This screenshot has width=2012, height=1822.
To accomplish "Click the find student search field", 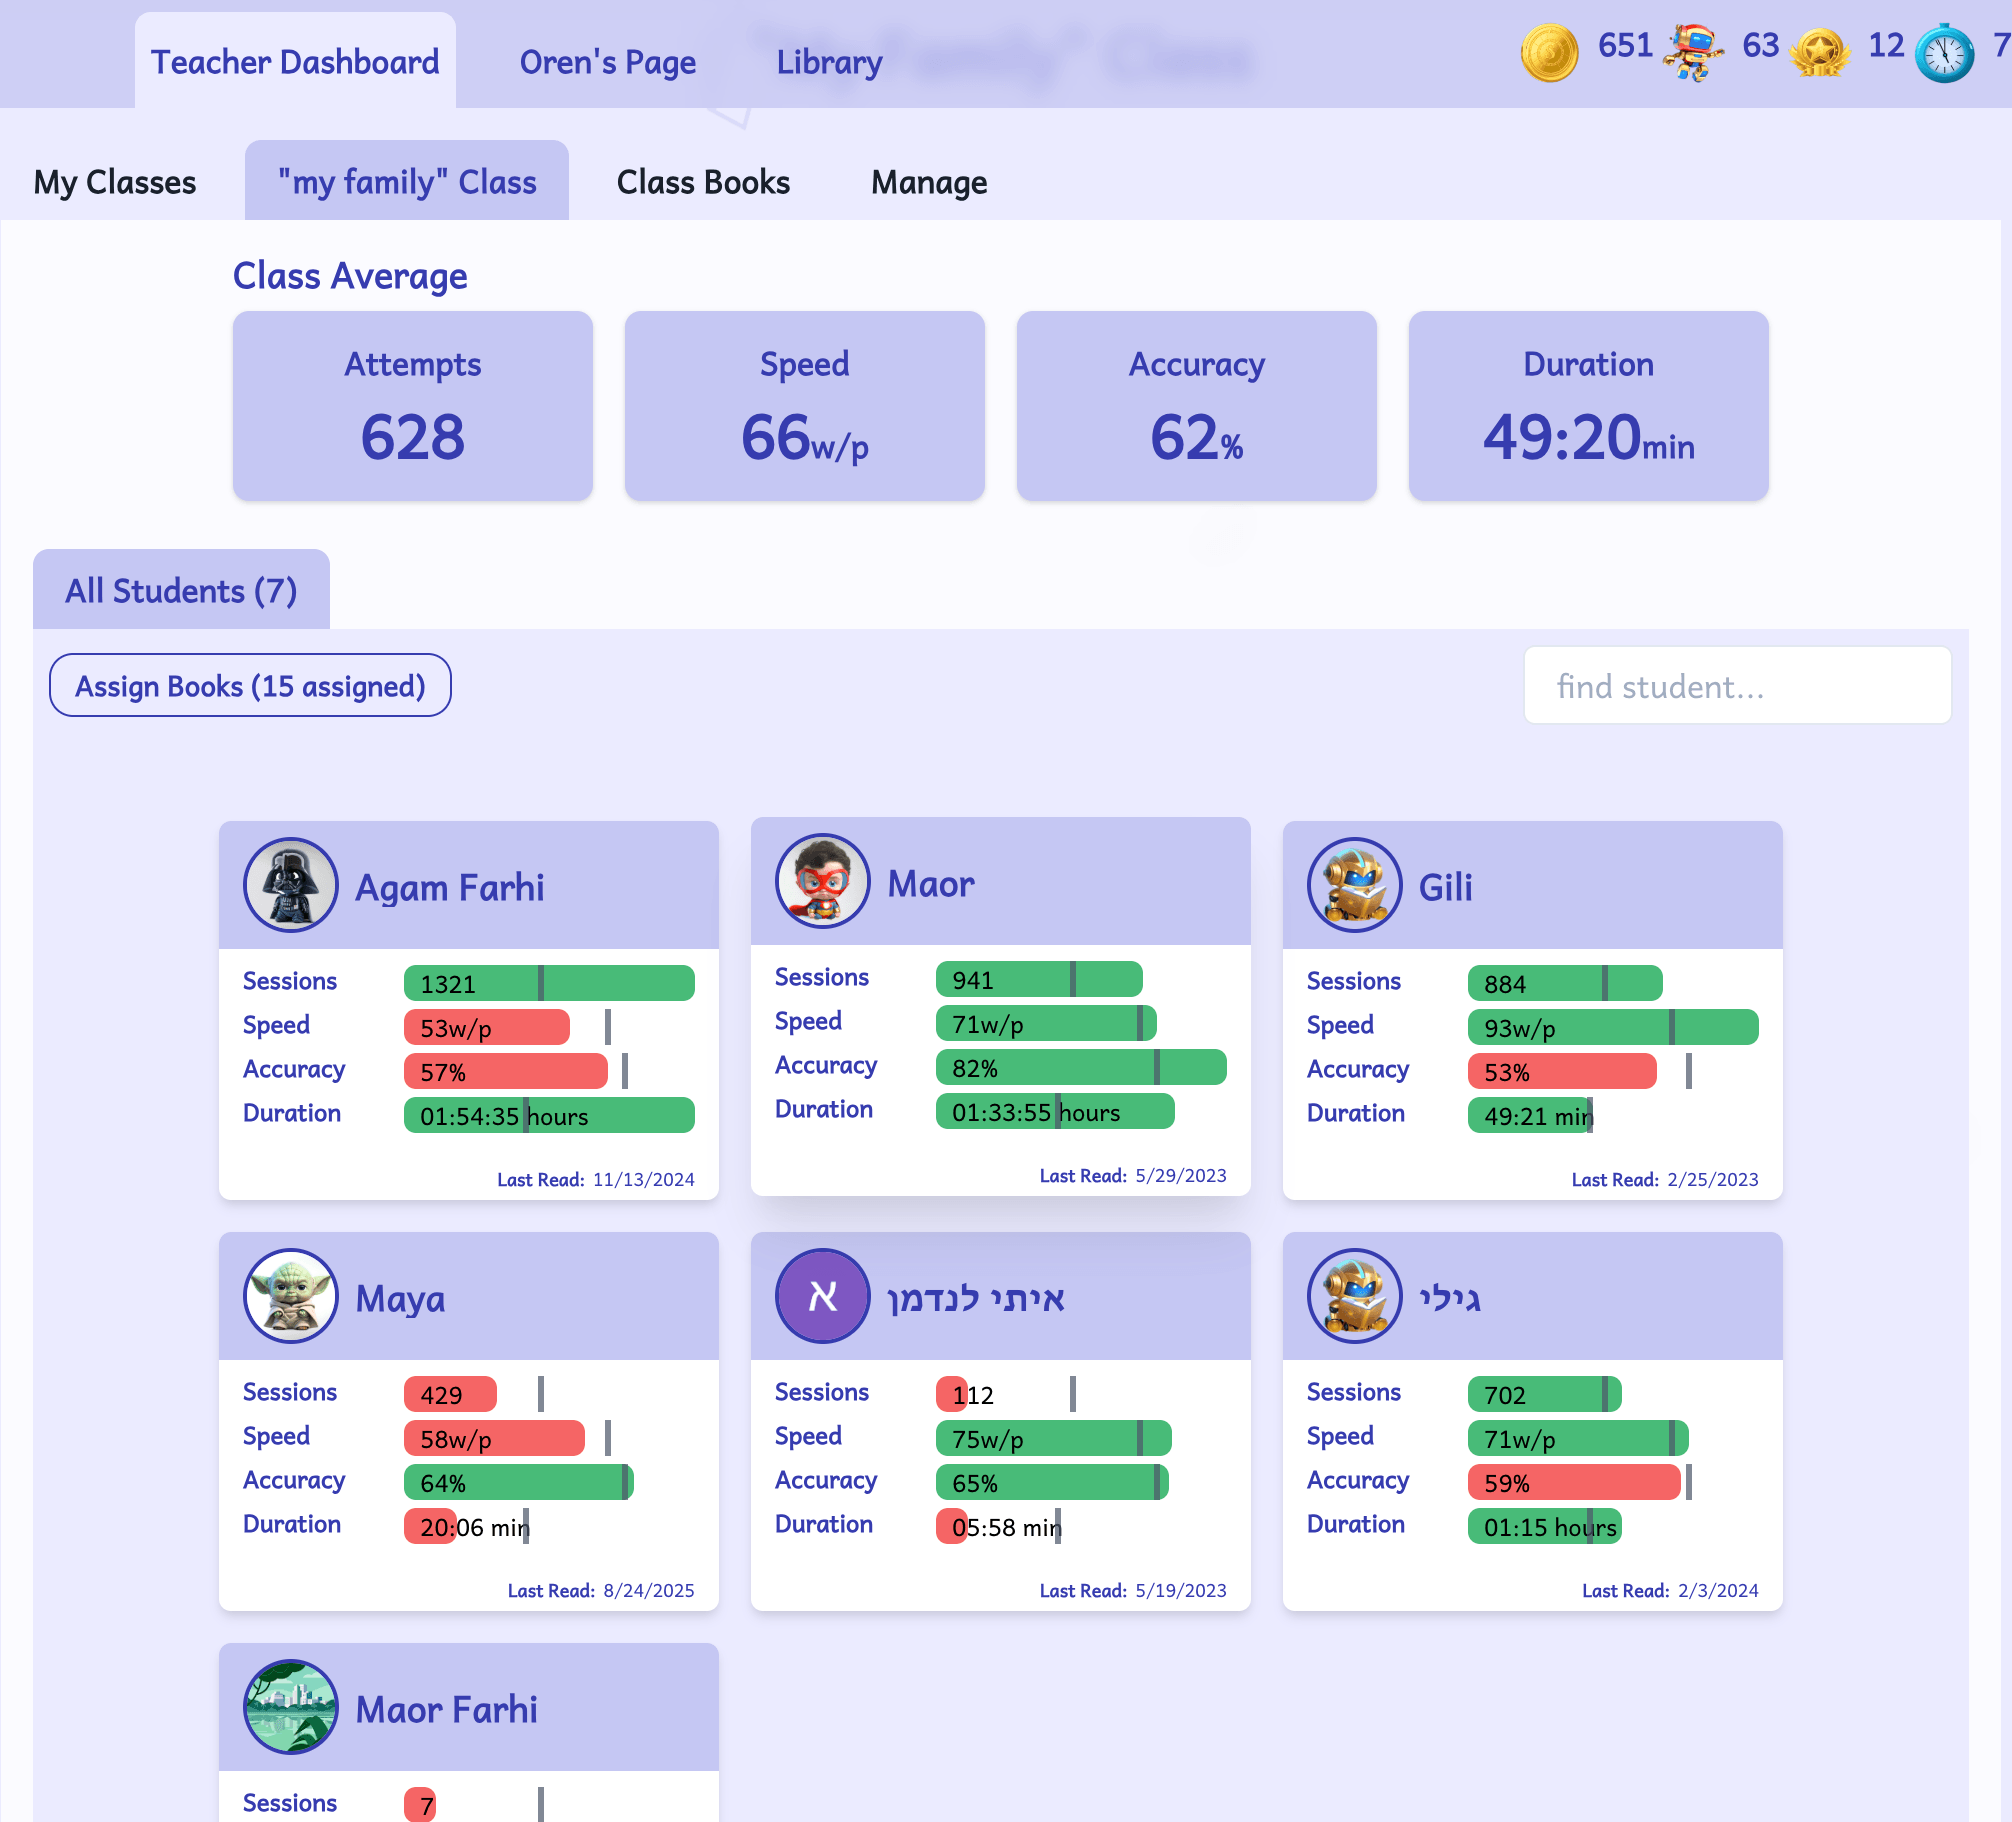I will [1737, 686].
